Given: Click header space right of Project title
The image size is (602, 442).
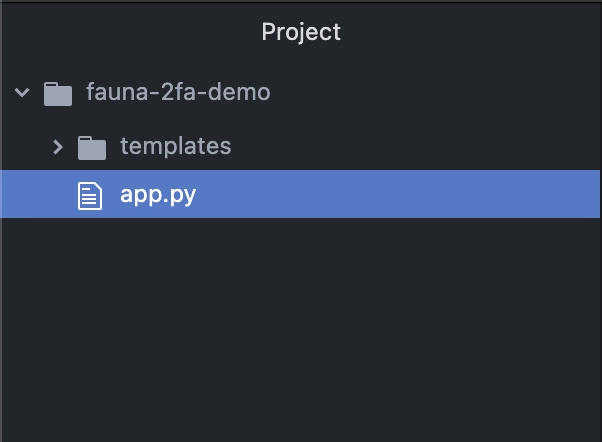Looking at the screenshot, I should point(470,31).
